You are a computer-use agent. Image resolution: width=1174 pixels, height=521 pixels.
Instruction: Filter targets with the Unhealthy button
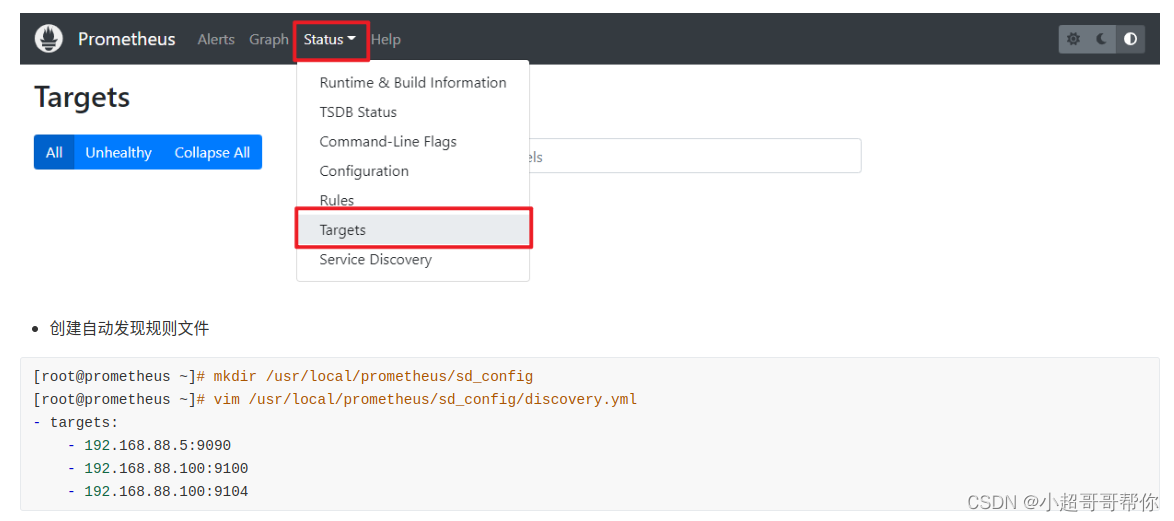[118, 152]
